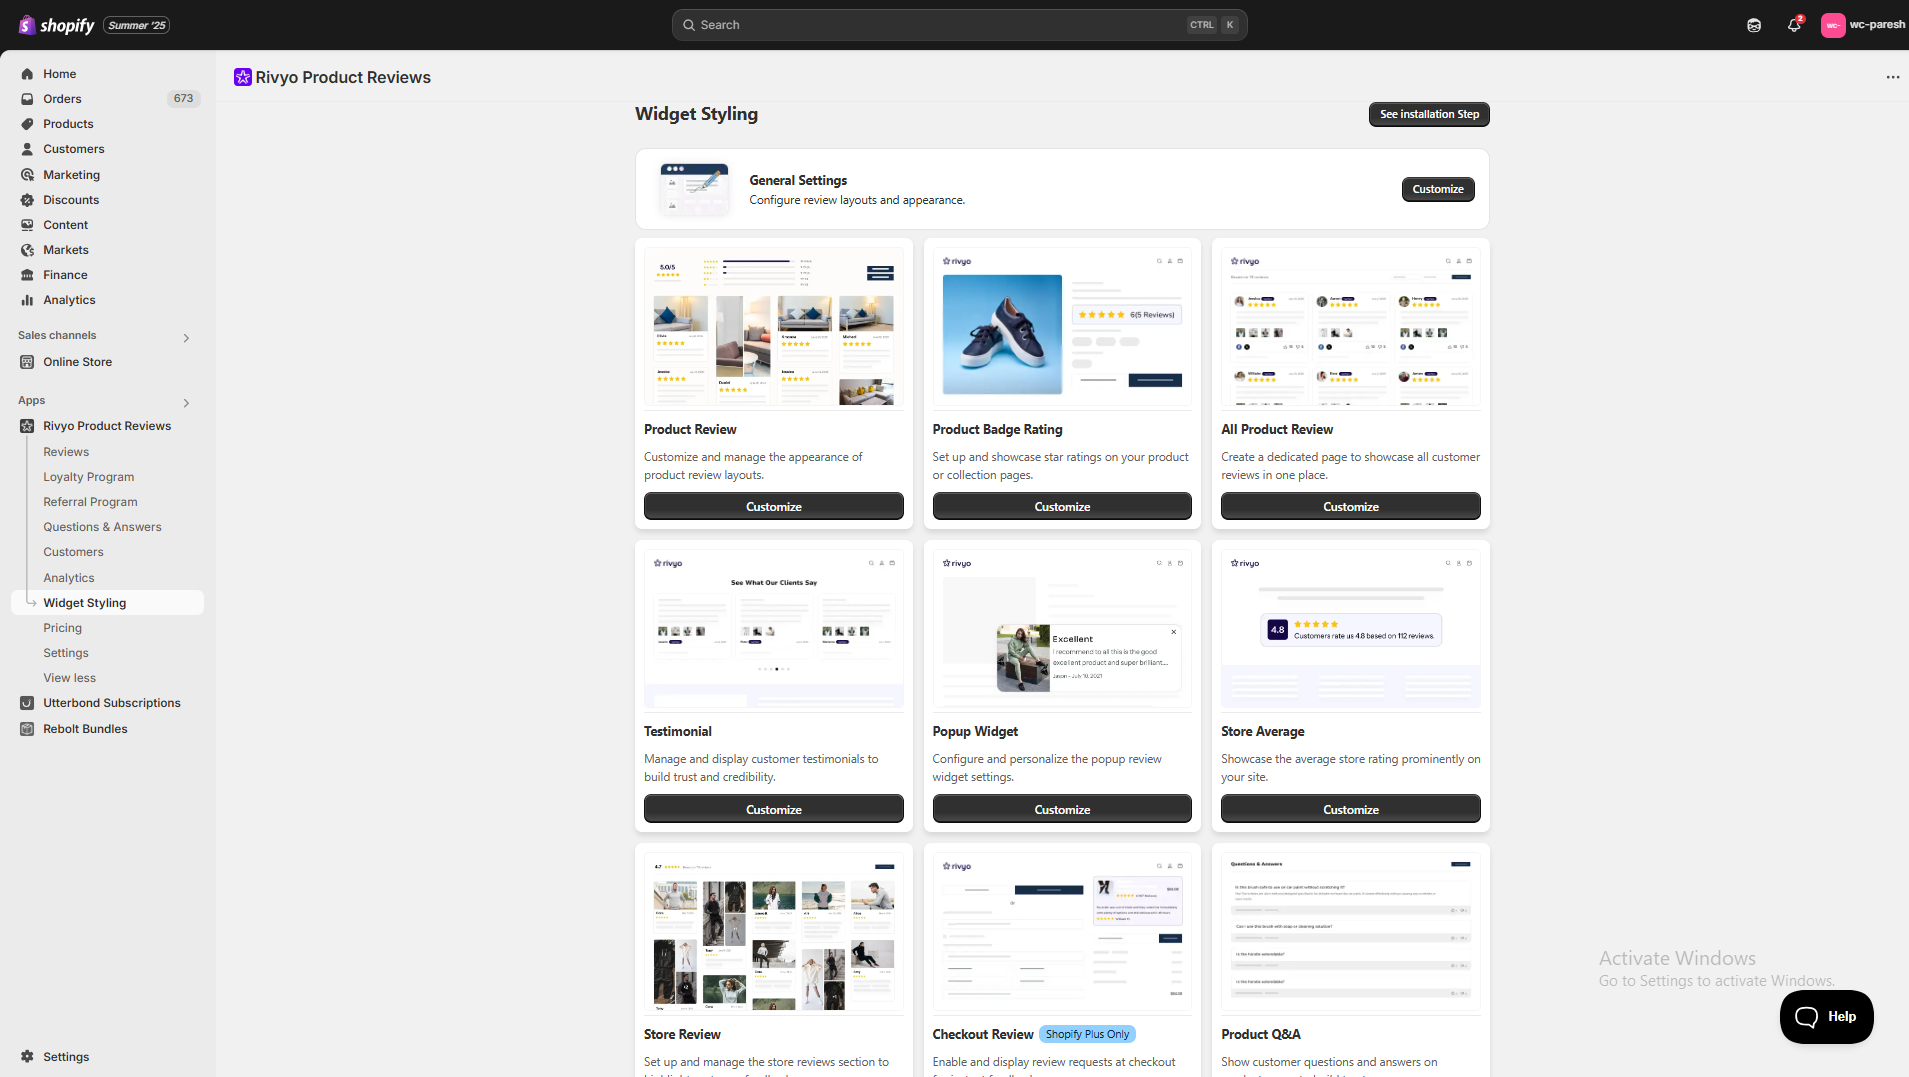This screenshot has height=1077, width=1909.
Task: Expand the Apps section chevron
Action: click(186, 403)
